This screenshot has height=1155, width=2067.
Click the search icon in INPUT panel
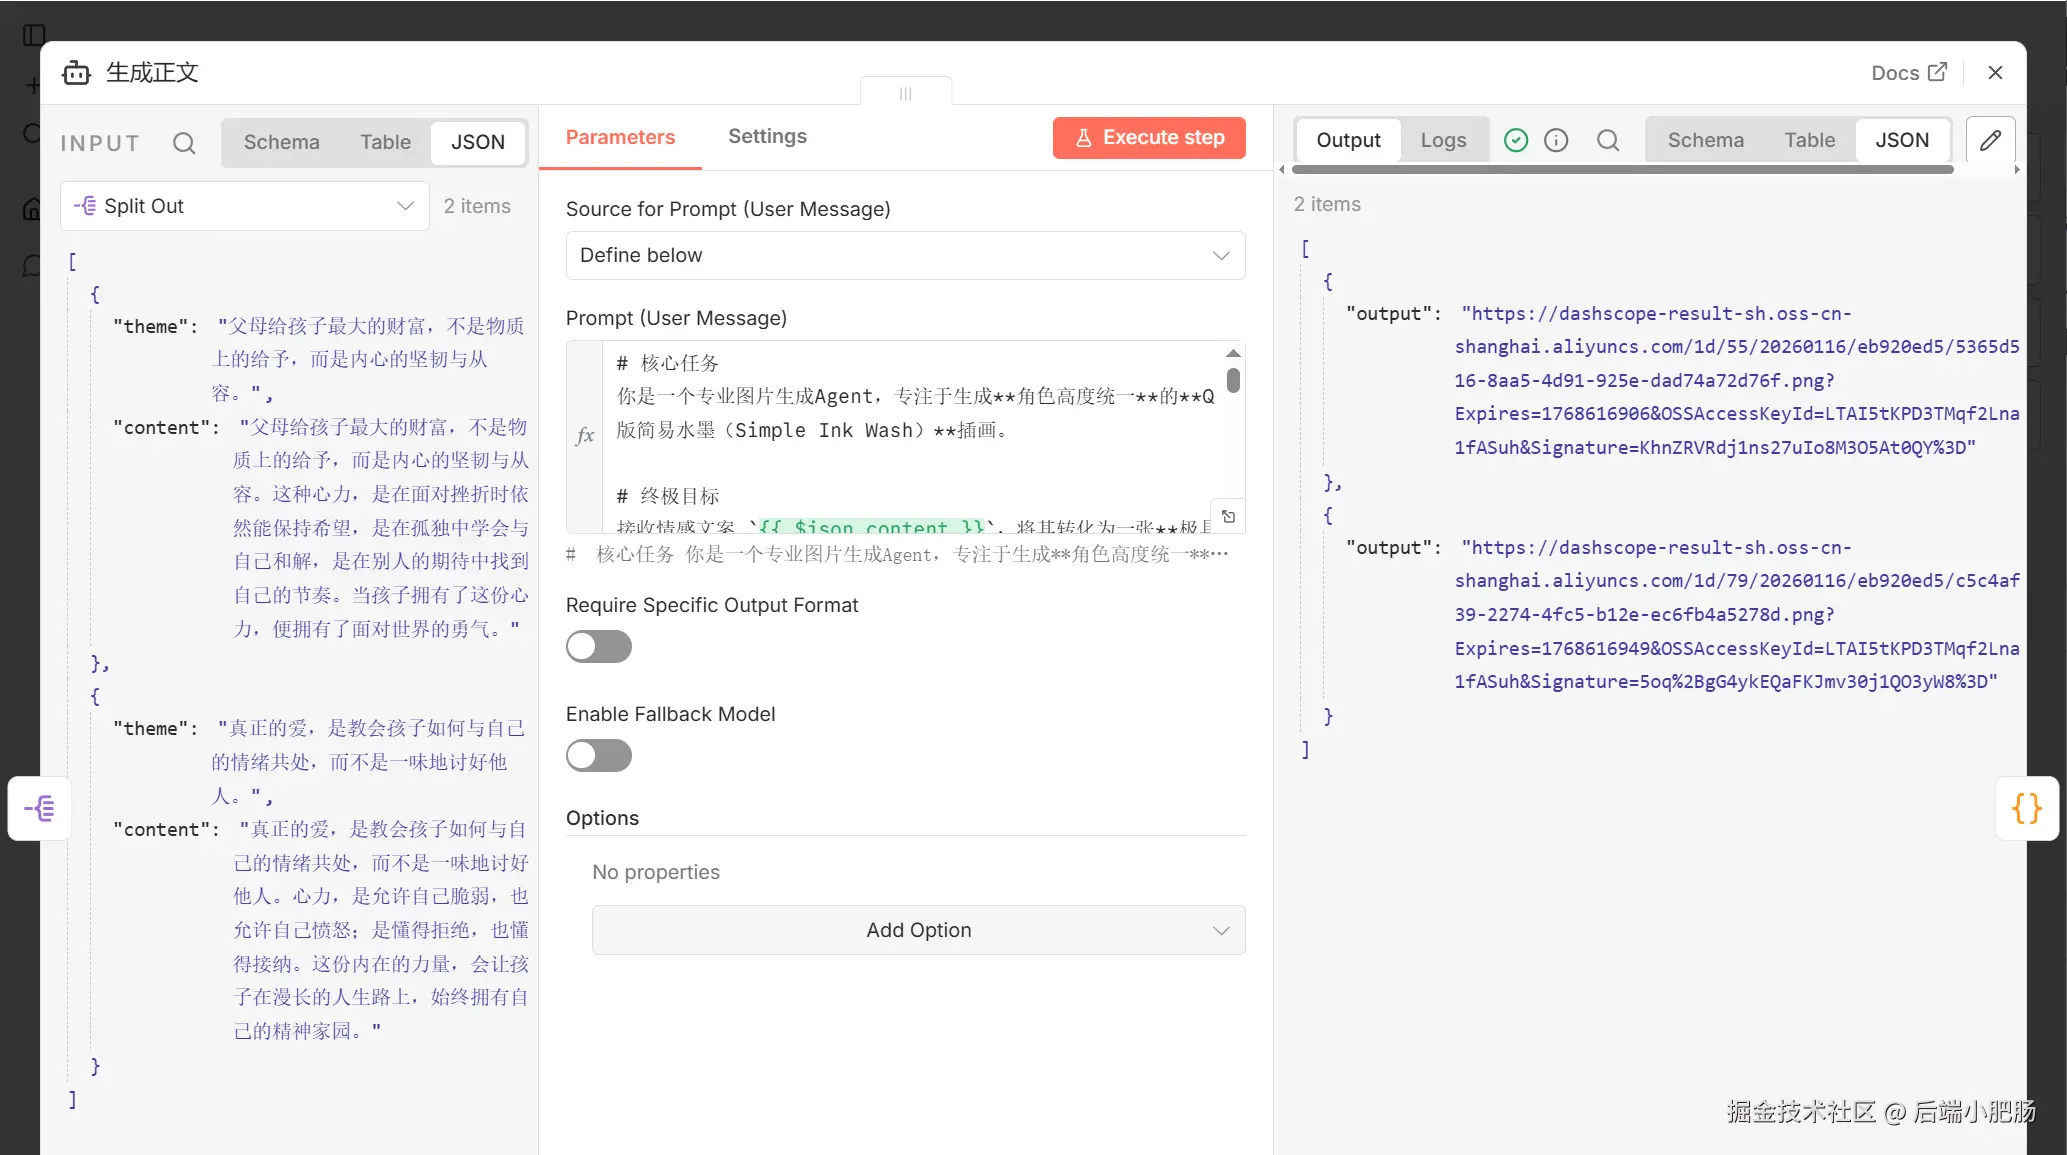click(x=184, y=143)
